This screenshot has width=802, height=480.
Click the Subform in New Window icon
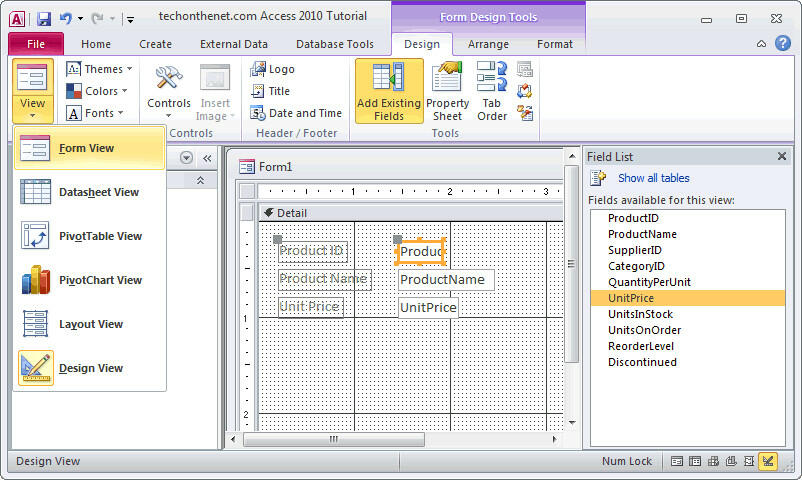point(525,69)
